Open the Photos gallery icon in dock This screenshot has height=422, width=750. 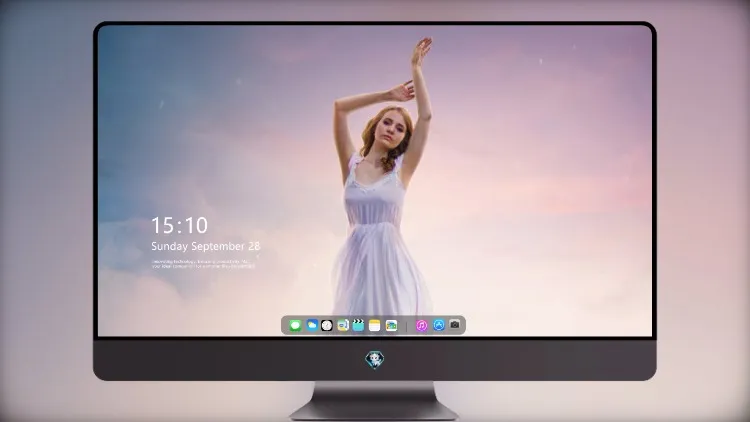click(x=391, y=326)
